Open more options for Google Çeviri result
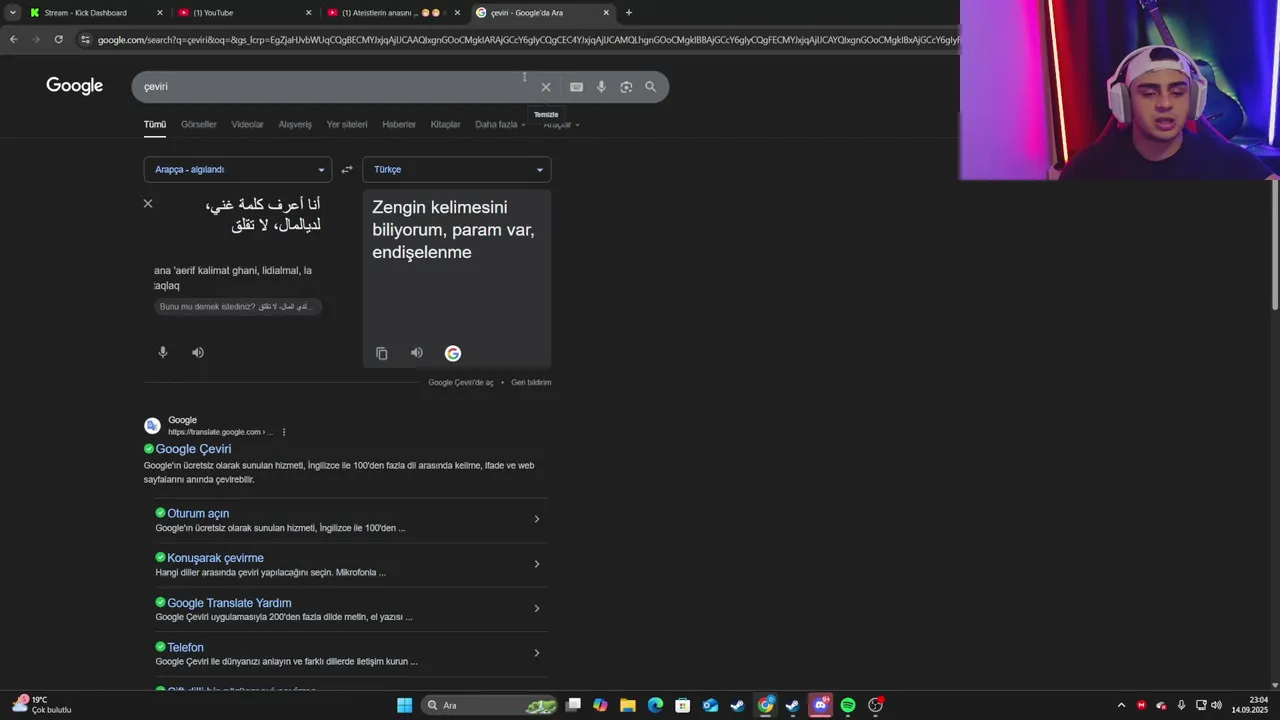The width and height of the screenshot is (1280, 720). click(284, 432)
